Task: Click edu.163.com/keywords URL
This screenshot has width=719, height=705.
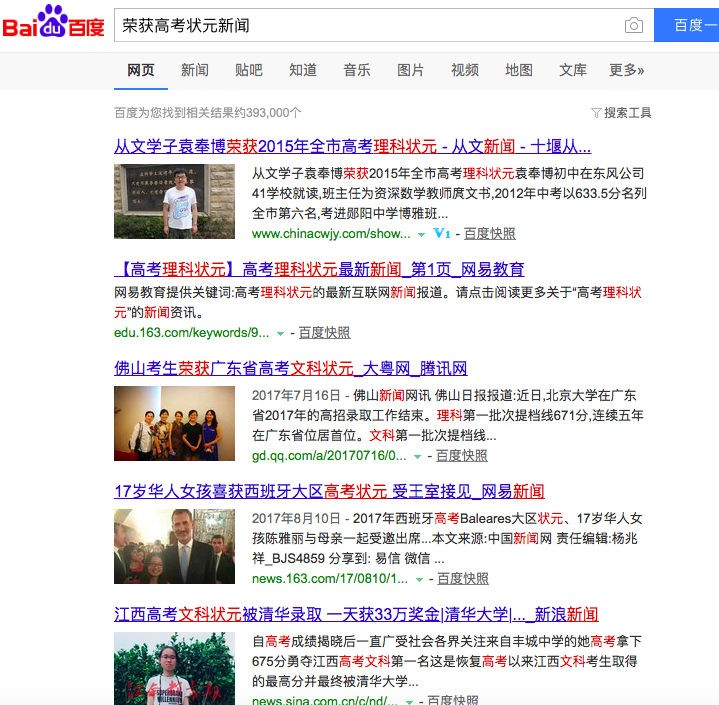Action: point(192,333)
